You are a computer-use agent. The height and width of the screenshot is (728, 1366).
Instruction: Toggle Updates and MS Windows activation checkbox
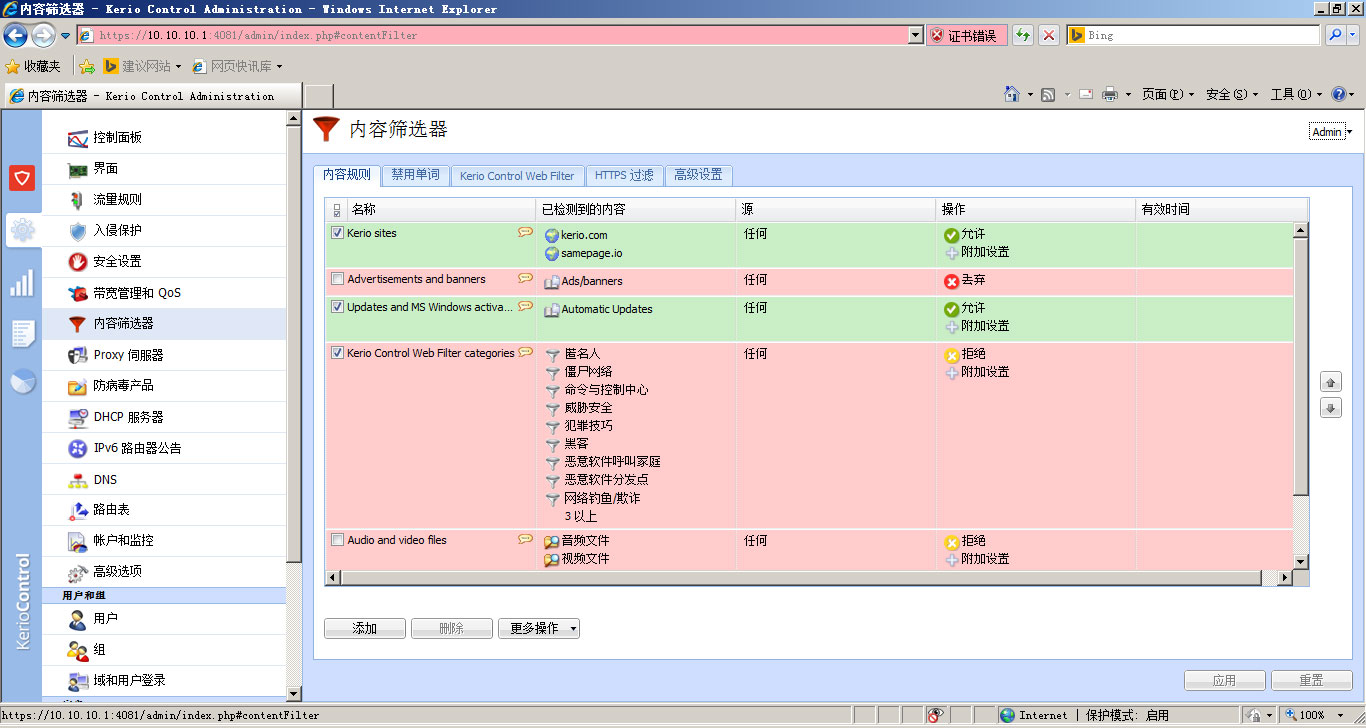[338, 307]
